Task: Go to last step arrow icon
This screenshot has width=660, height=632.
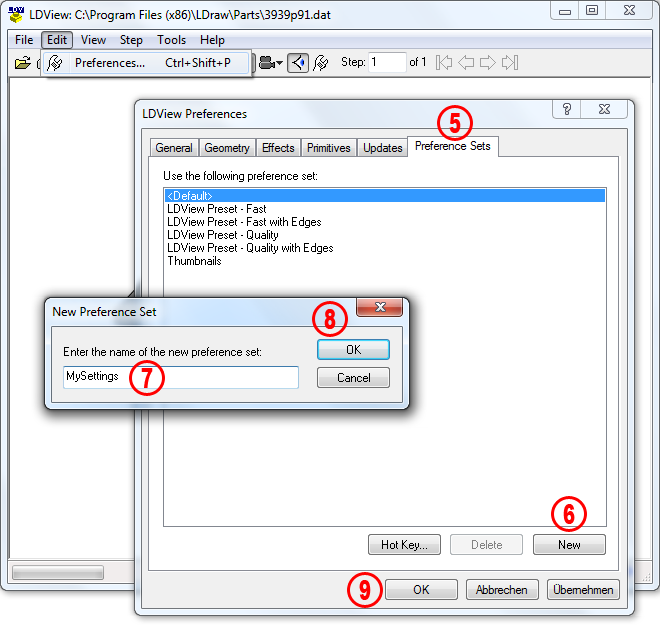Action: (x=510, y=63)
